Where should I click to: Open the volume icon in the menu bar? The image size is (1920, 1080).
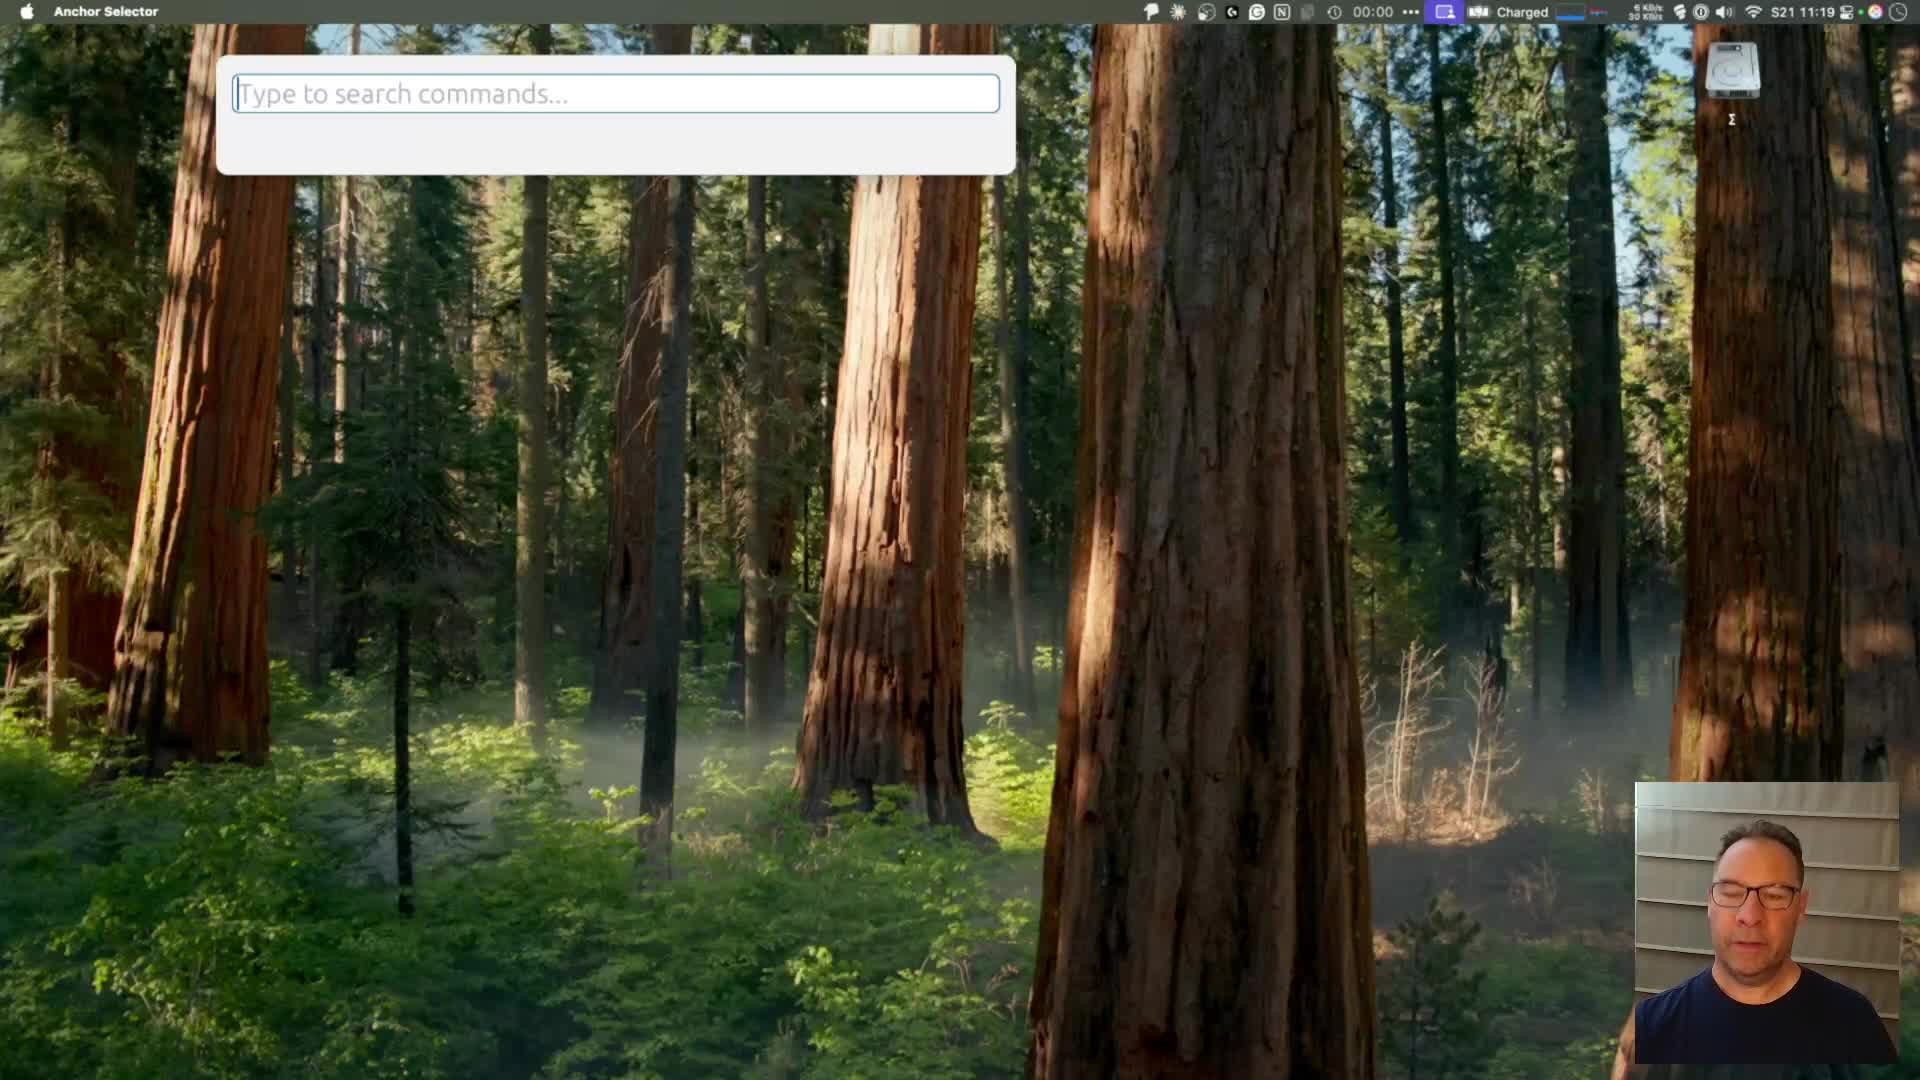[1725, 11]
